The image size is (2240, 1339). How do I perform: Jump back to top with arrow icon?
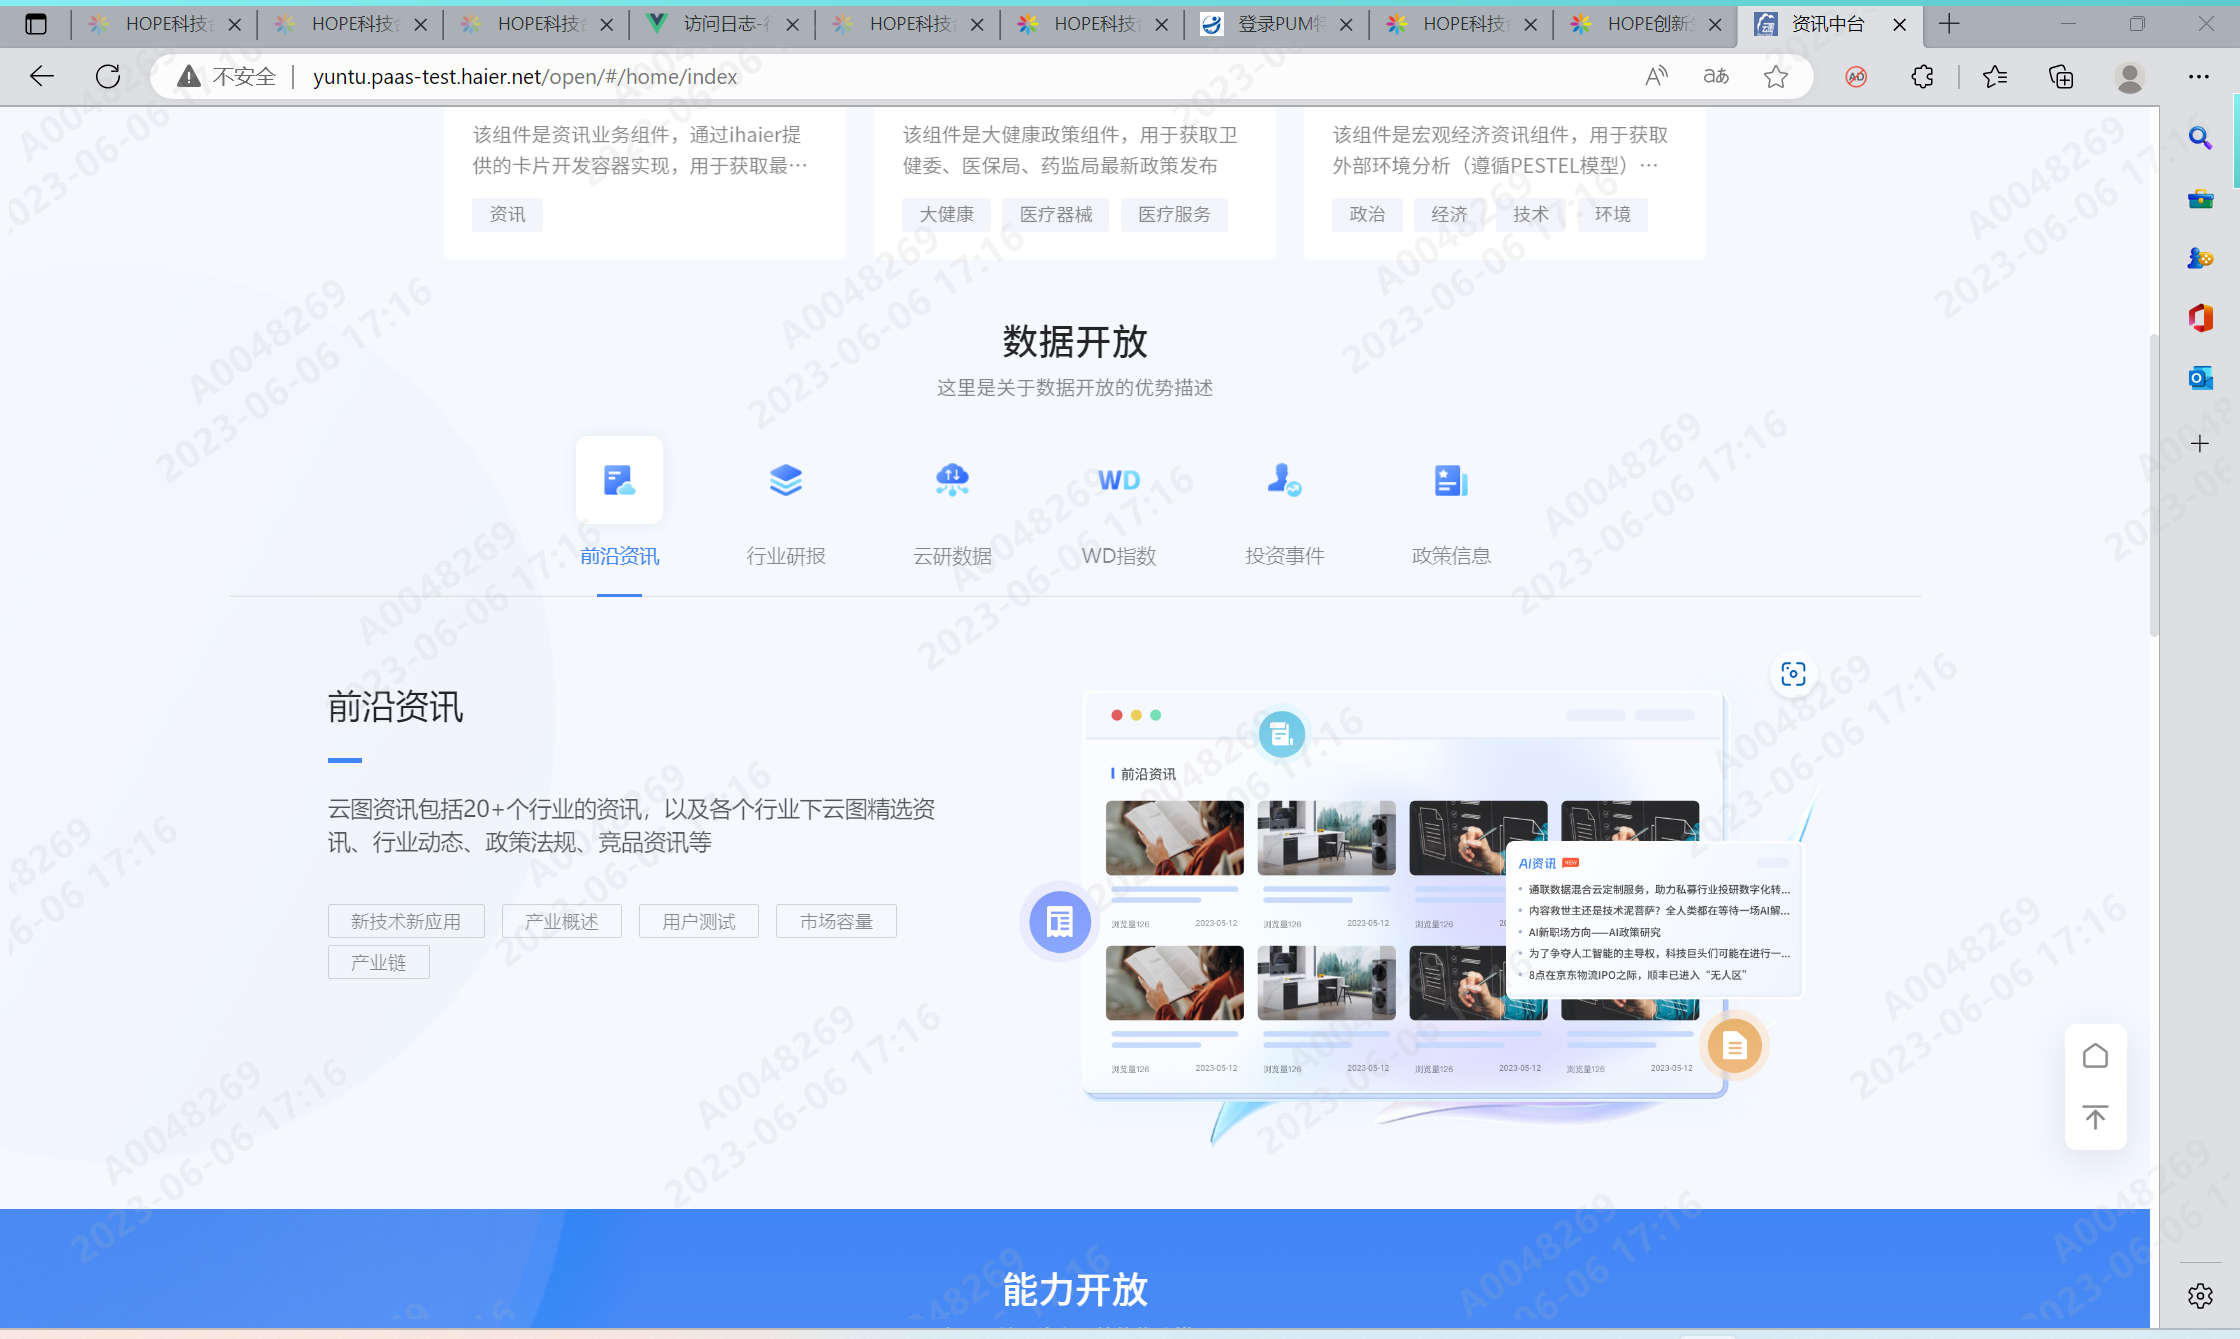click(2095, 1117)
